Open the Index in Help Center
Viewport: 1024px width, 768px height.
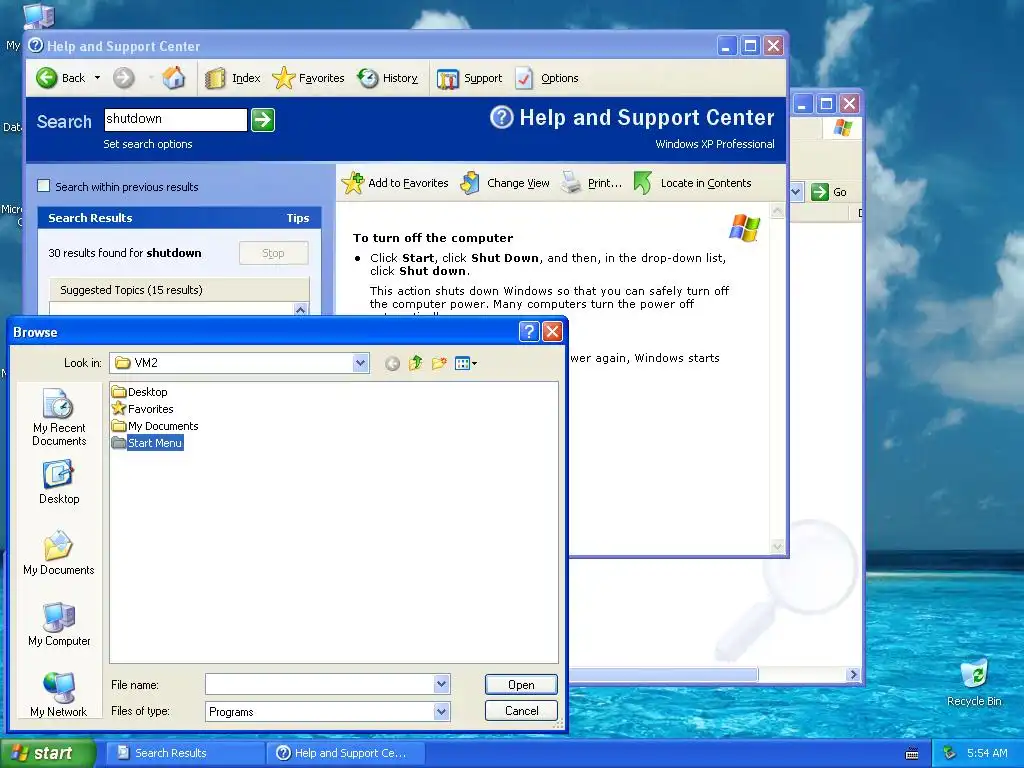point(232,78)
